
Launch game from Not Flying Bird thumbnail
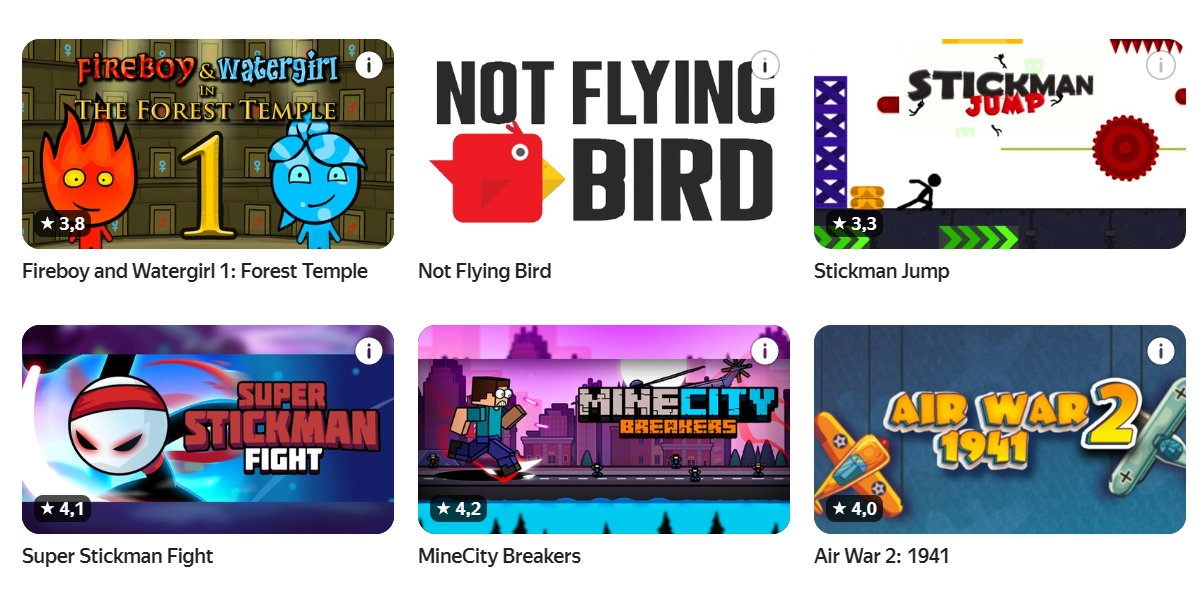click(604, 144)
